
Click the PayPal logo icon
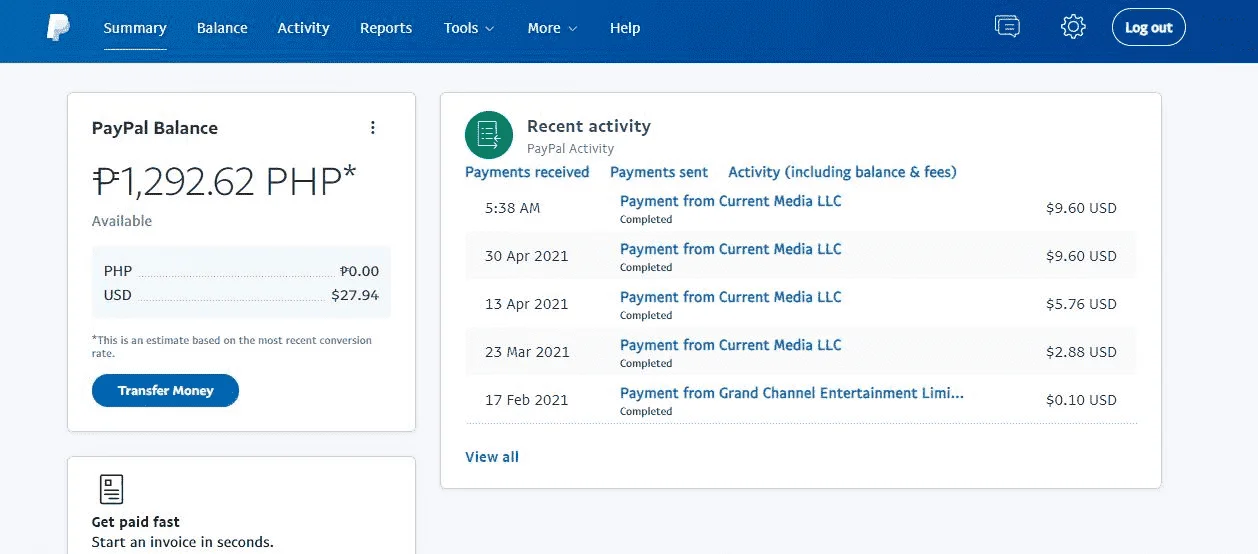click(58, 28)
